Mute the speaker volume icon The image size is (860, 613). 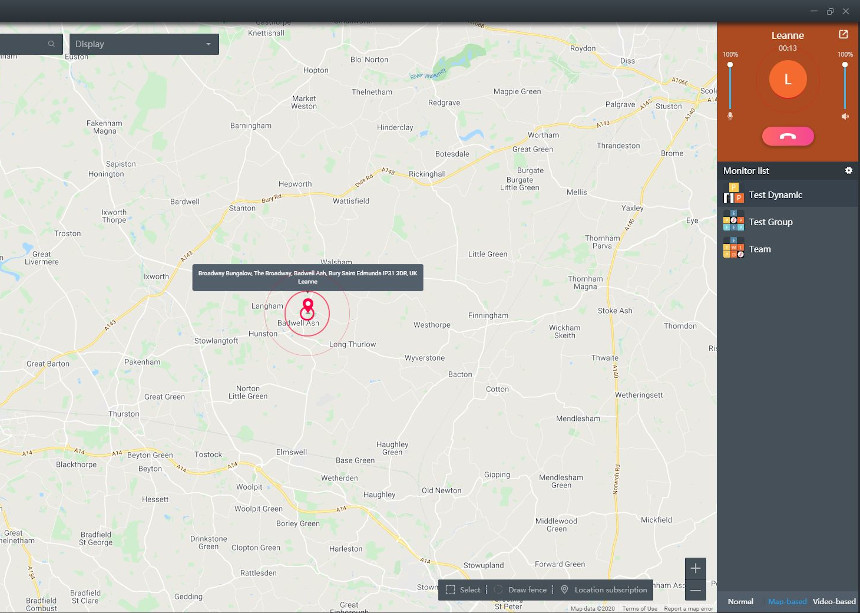pos(845,116)
